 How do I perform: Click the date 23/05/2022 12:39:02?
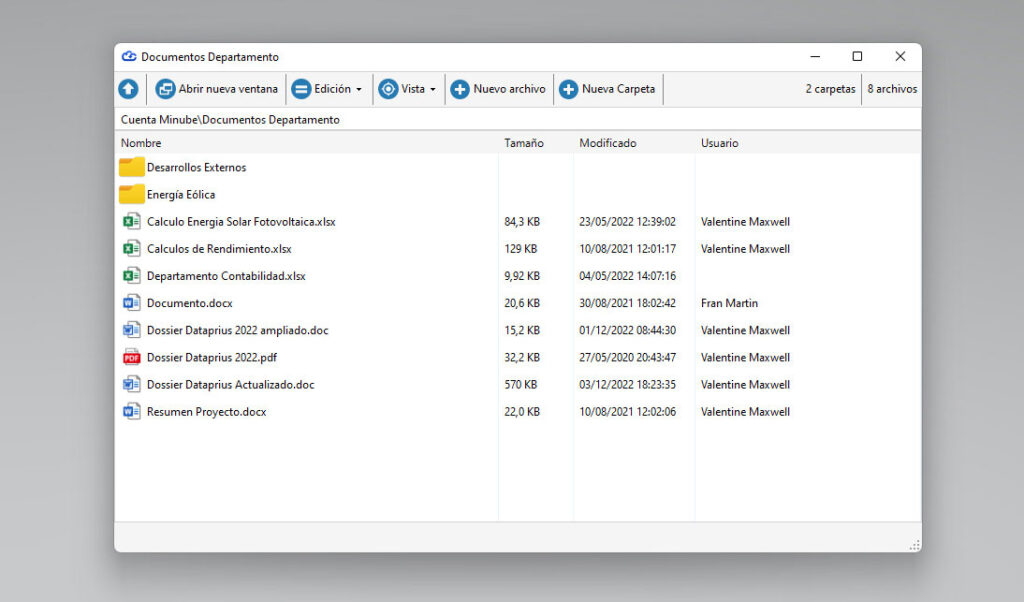(628, 221)
